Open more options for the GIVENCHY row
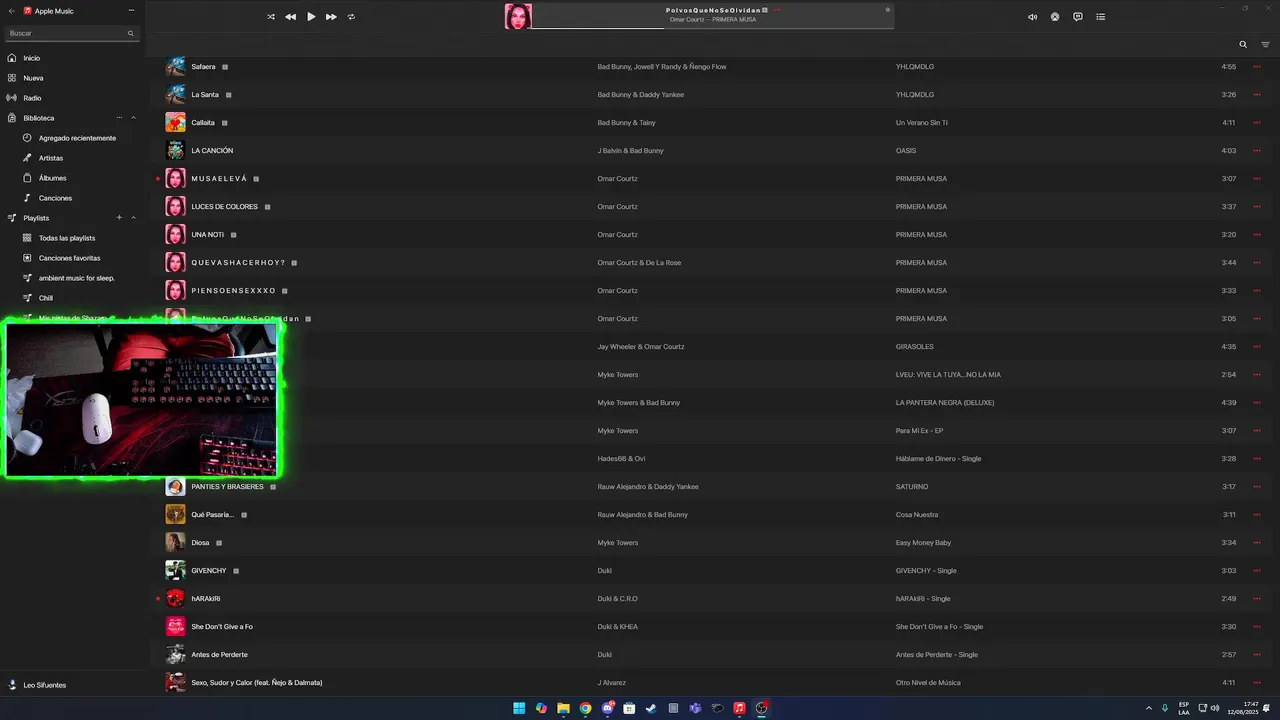Image resolution: width=1280 pixels, height=720 pixels. point(1257,571)
